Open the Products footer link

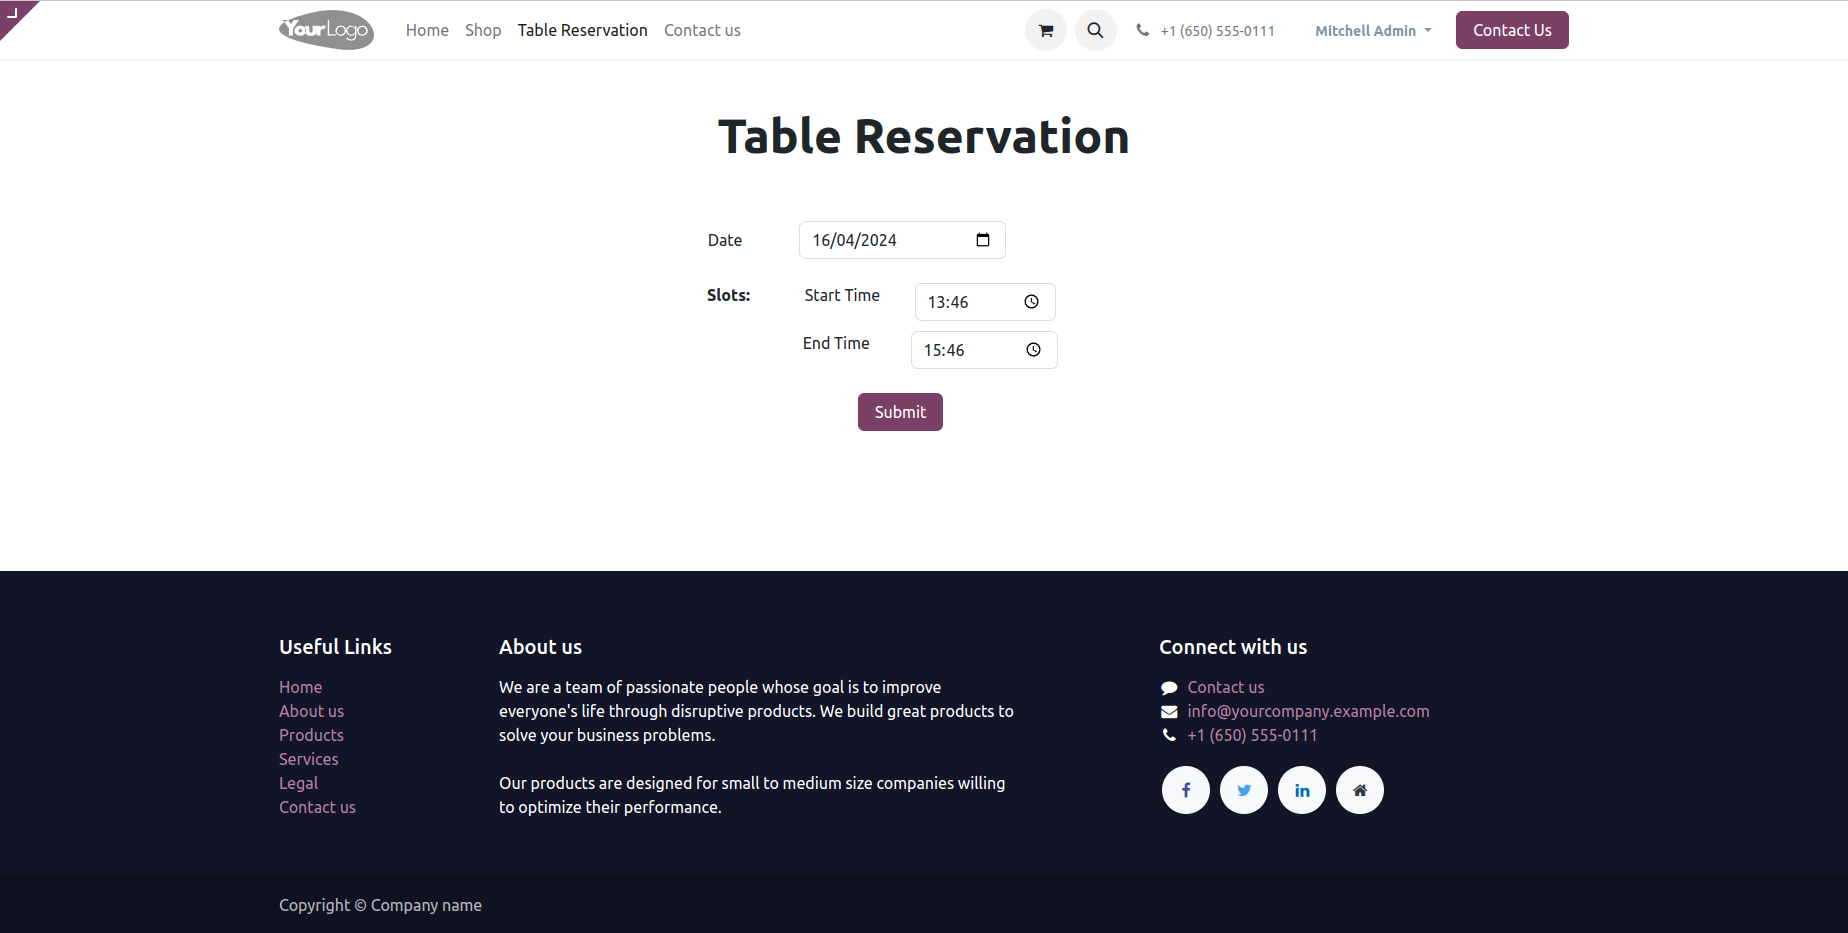[x=311, y=735]
